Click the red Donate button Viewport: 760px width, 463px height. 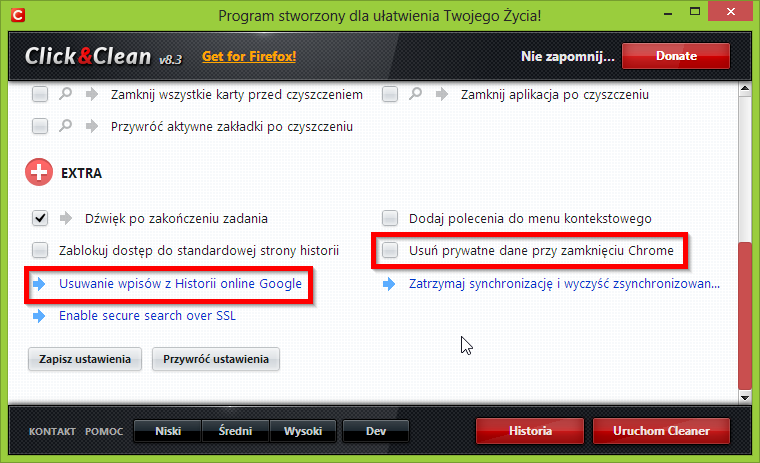click(x=676, y=56)
